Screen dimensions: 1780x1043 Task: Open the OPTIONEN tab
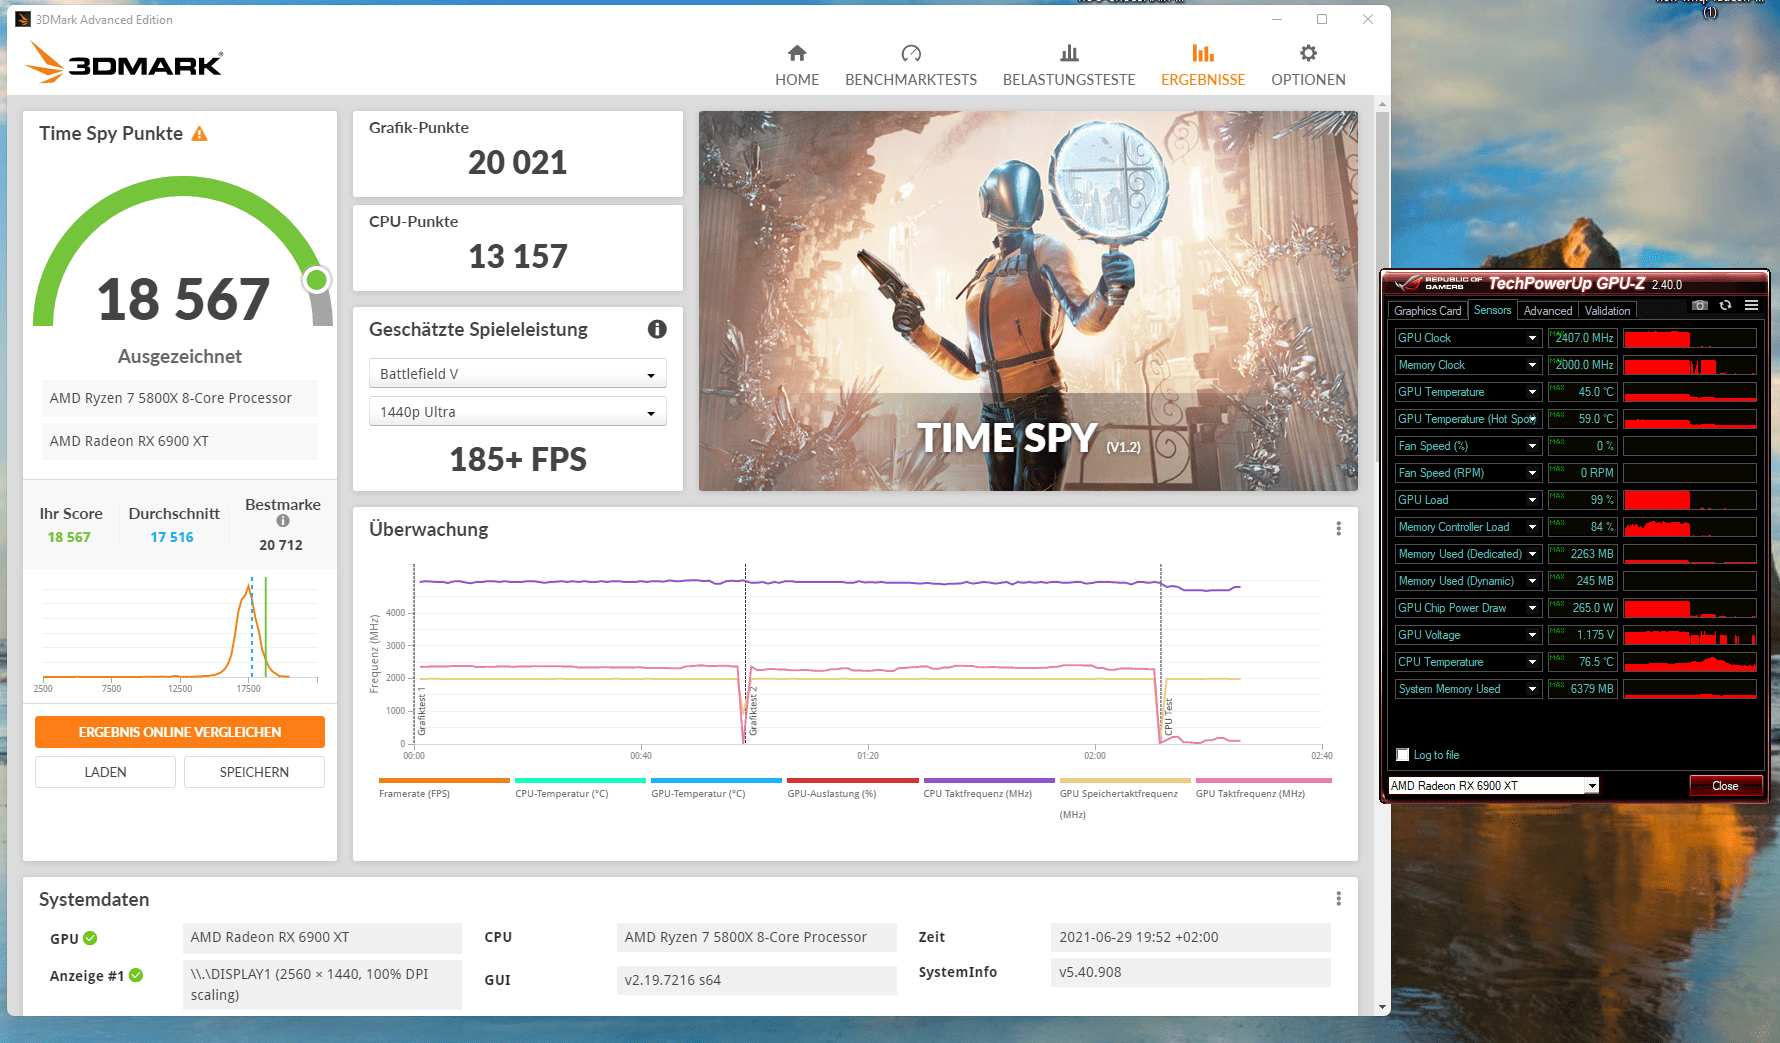[x=1308, y=65]
